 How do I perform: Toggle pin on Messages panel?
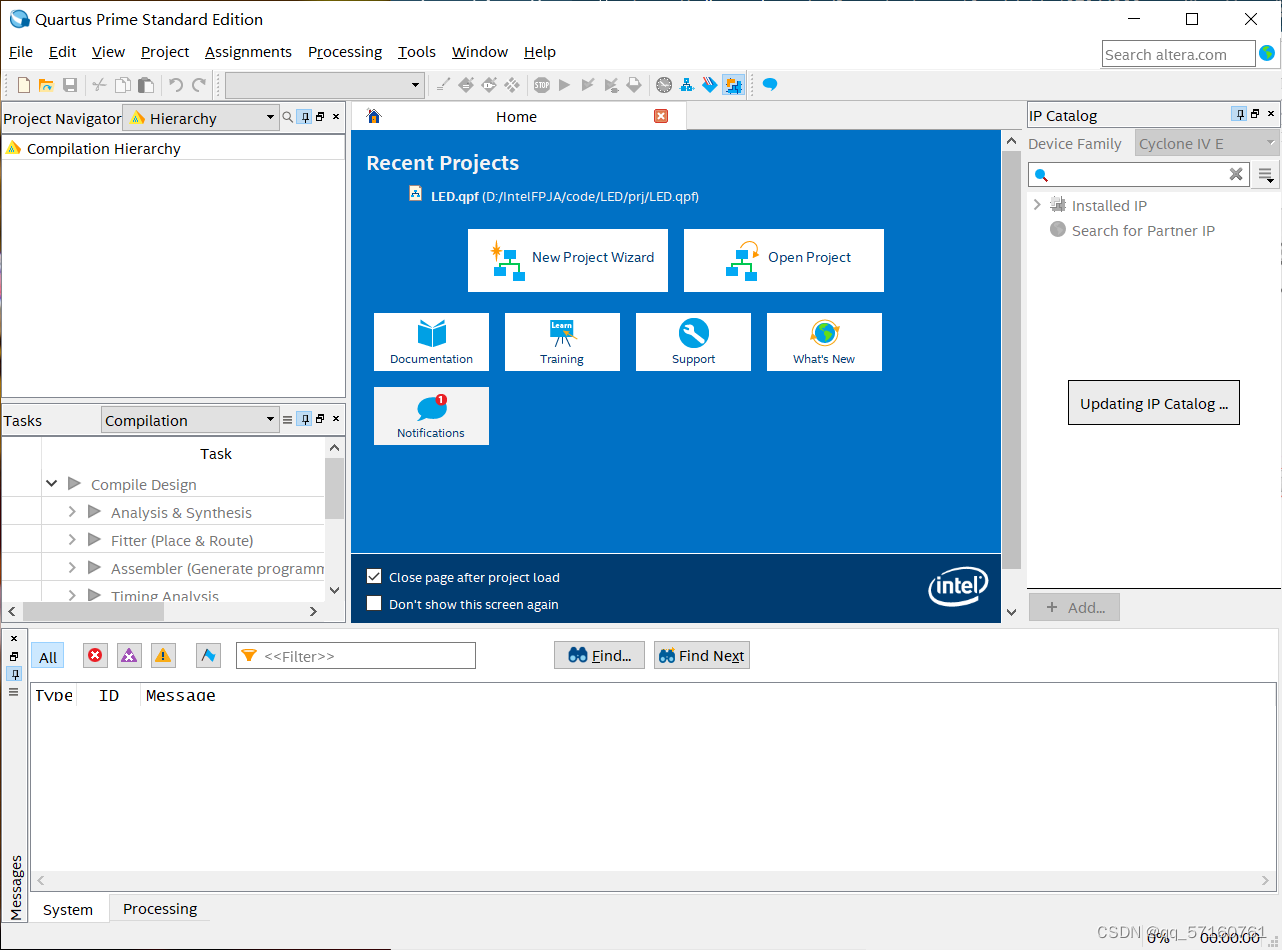[14, 674]
